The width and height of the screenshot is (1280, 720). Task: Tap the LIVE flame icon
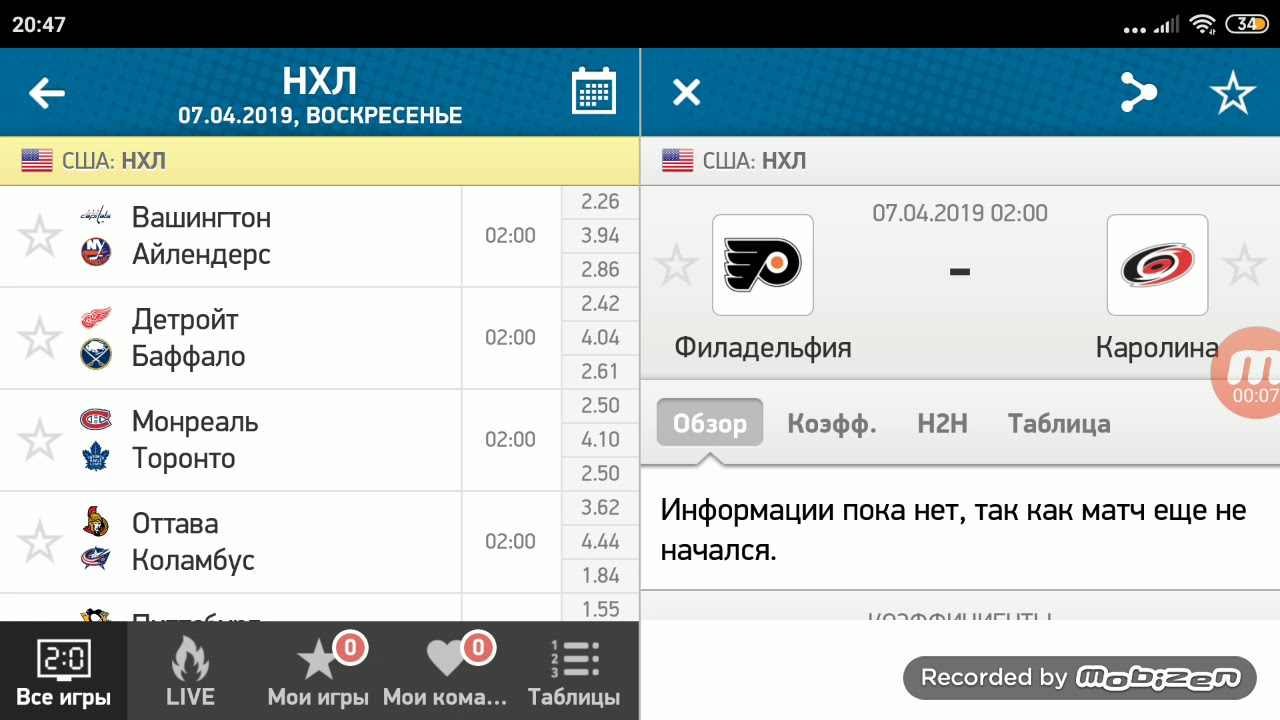tap(190, 658)
